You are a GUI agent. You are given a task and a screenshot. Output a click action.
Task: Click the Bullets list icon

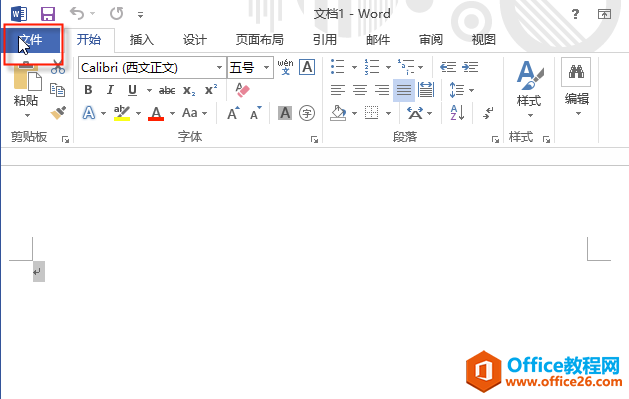[337, 67]
